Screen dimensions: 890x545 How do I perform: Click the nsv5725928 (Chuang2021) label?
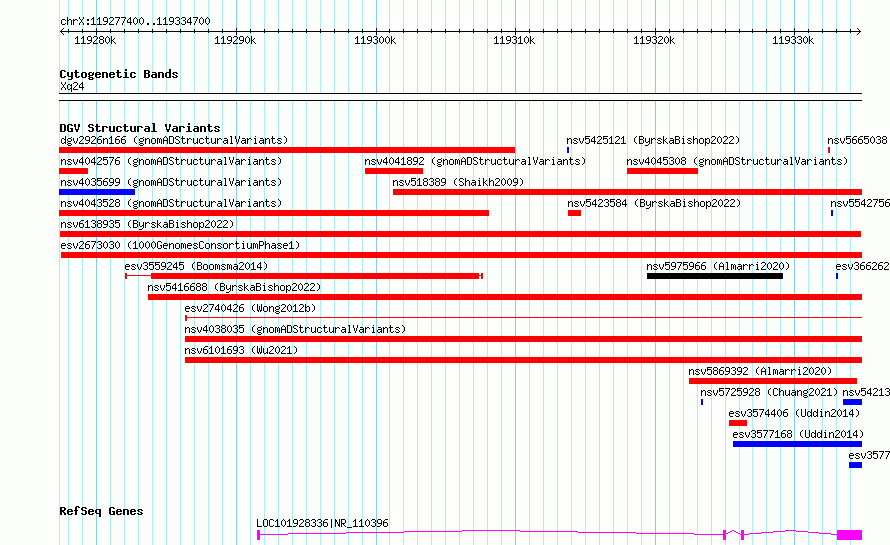(769, 392)
